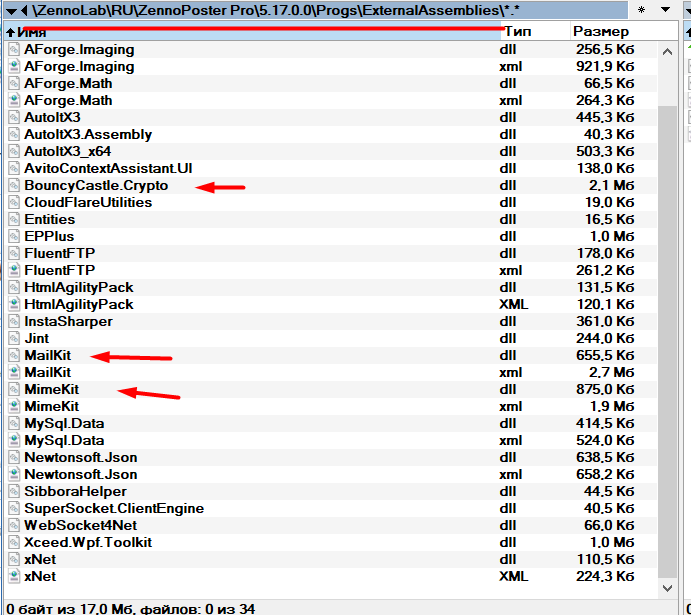Click the asterisk favorites button

click(642, 10)
